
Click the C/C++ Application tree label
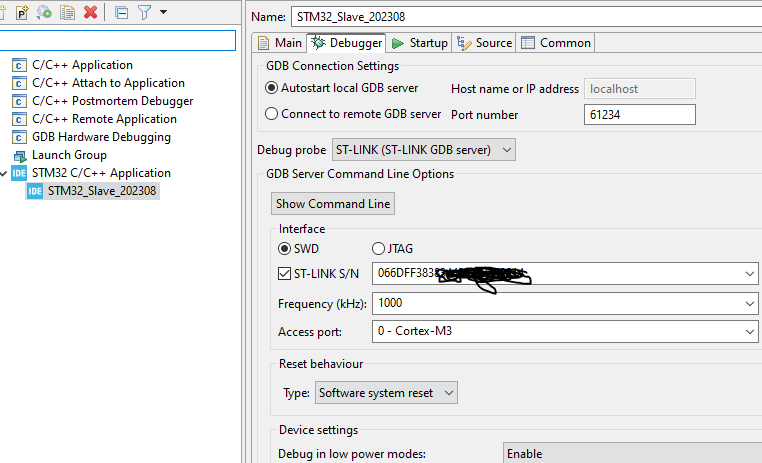coord(82,65)
